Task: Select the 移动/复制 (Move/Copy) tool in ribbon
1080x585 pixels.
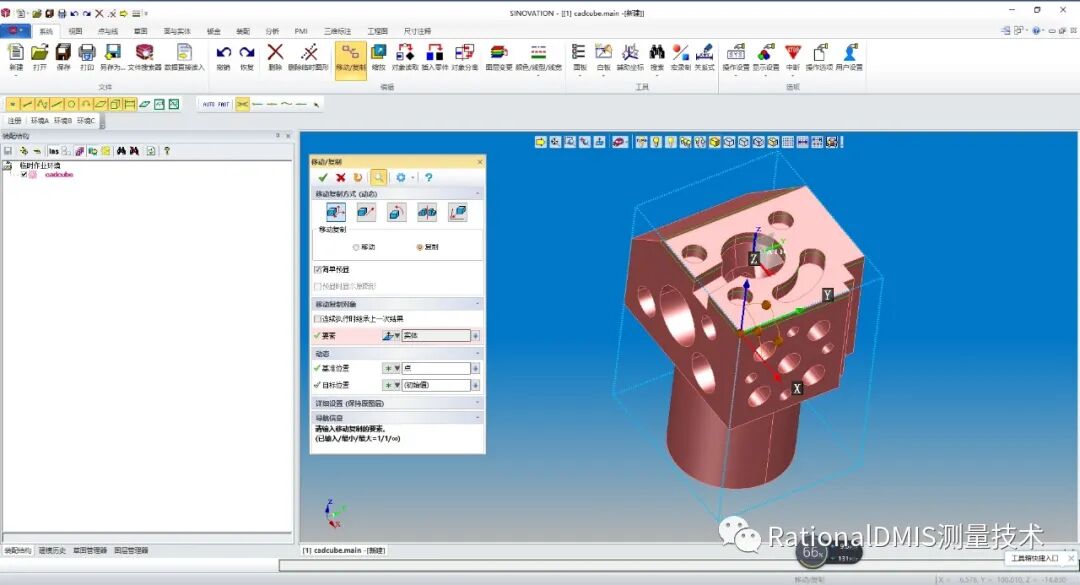Action: point(352,55)
